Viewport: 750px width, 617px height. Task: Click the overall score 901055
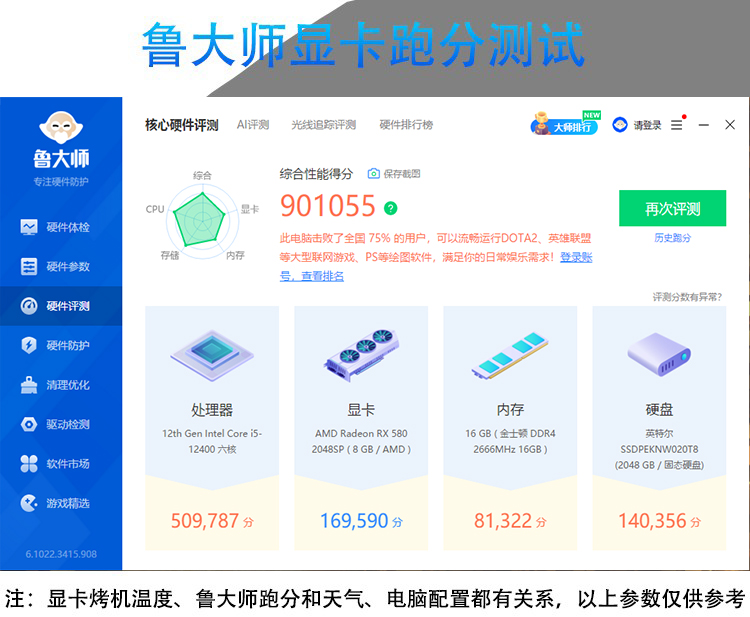coord(328,206)
